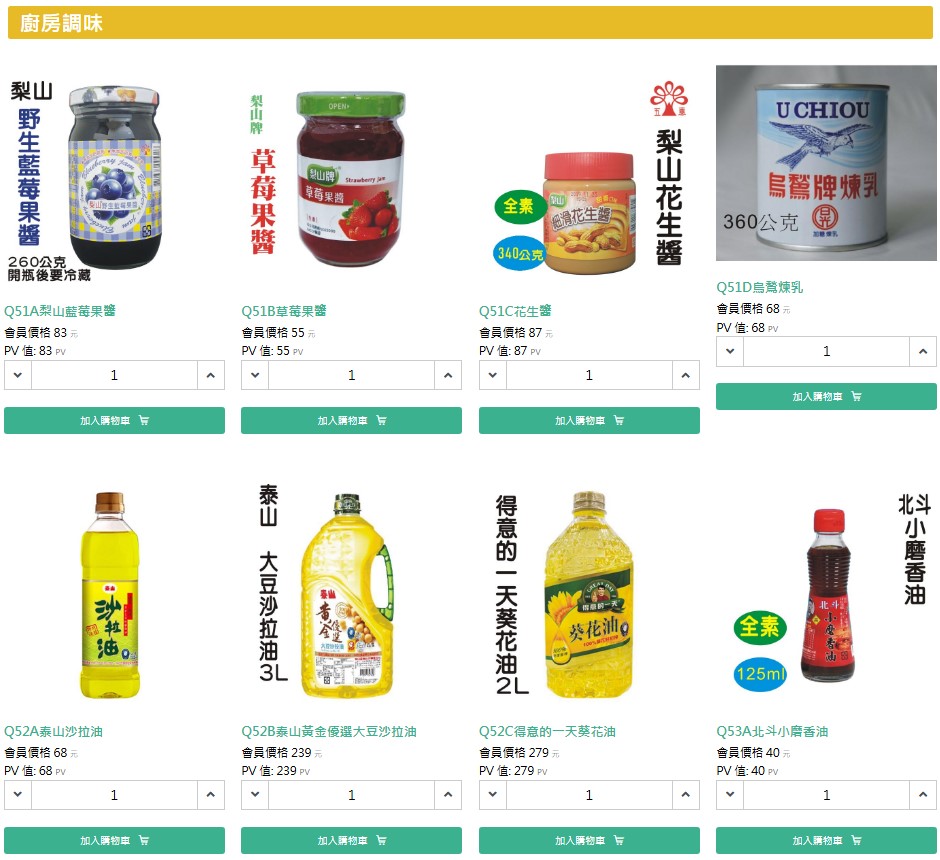Viewport: 940px width, 860px height.
Task: Increase quantity for Q52C得意的一天葵花油
Action: click(686, 795)
